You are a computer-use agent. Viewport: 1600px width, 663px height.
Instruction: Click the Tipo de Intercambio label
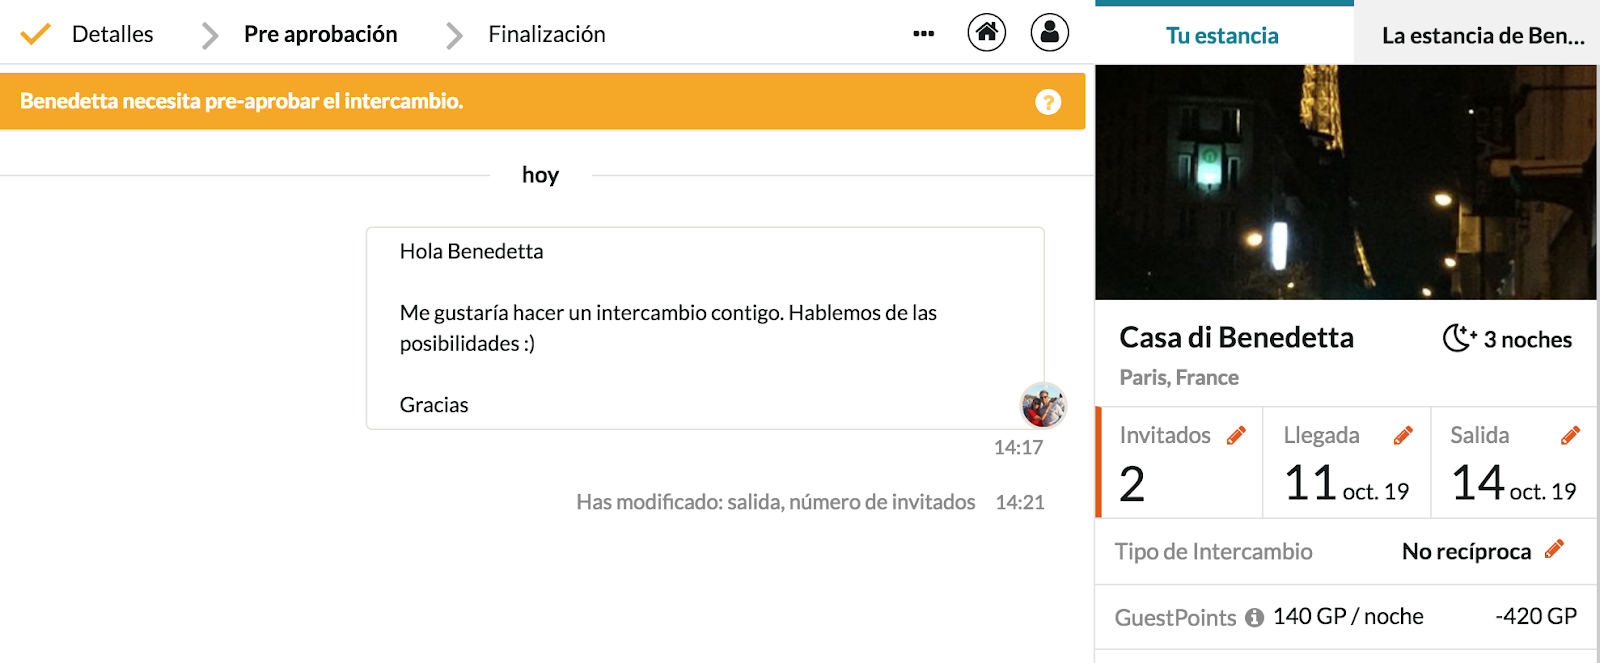coord(1213,552)
